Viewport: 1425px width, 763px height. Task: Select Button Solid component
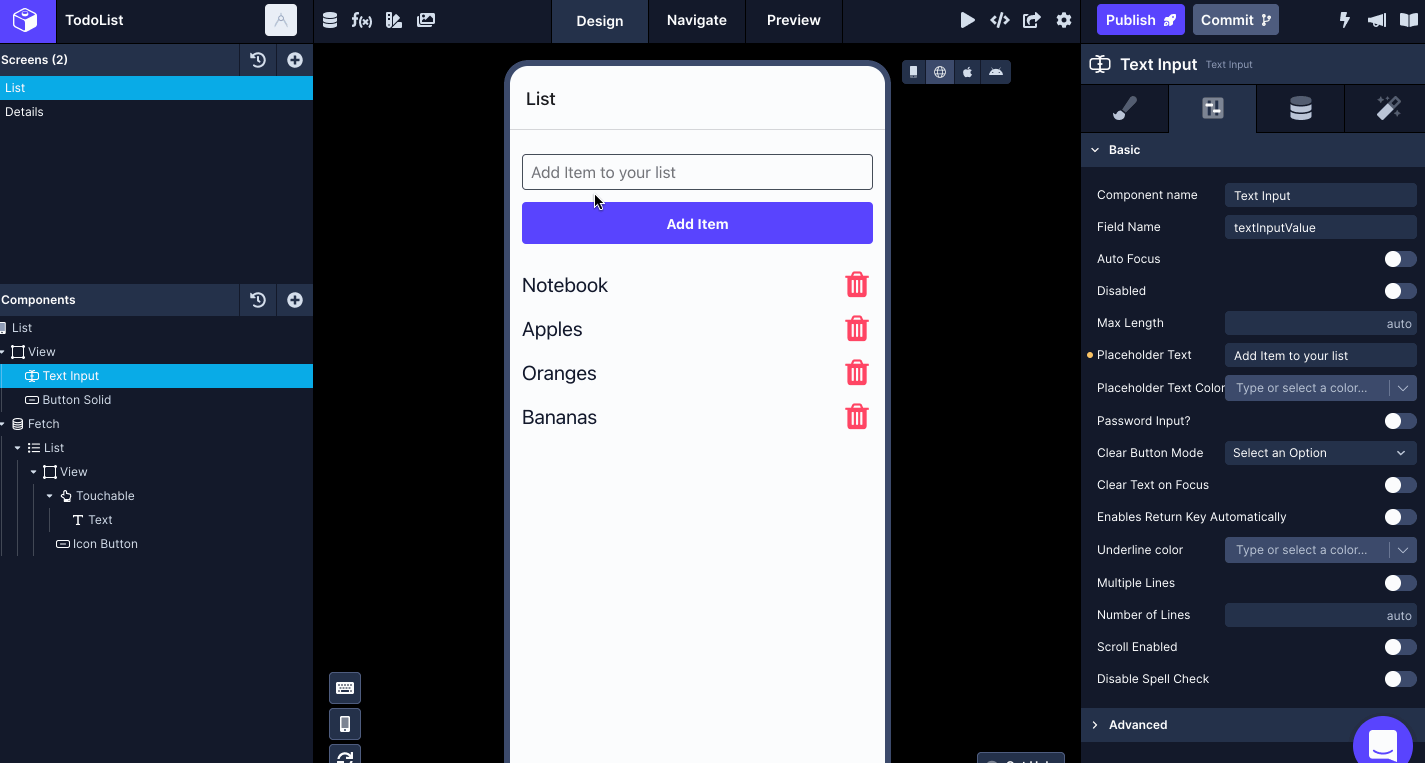[x=156, y=400]
